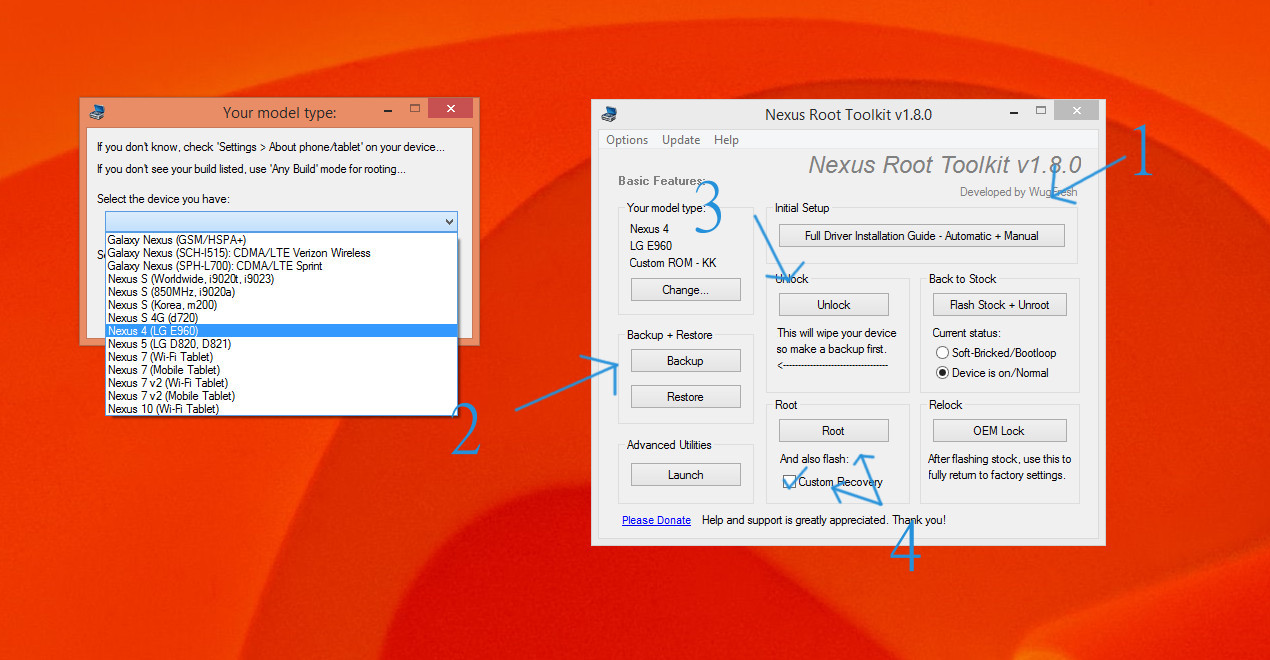
Task: Expand the device selection combo box arrow
Action: click(448, 222)
